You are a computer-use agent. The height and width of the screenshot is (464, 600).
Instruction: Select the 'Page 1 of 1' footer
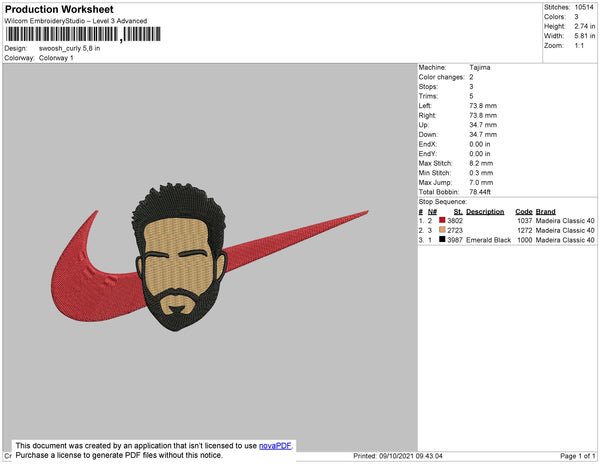point(577,456)
